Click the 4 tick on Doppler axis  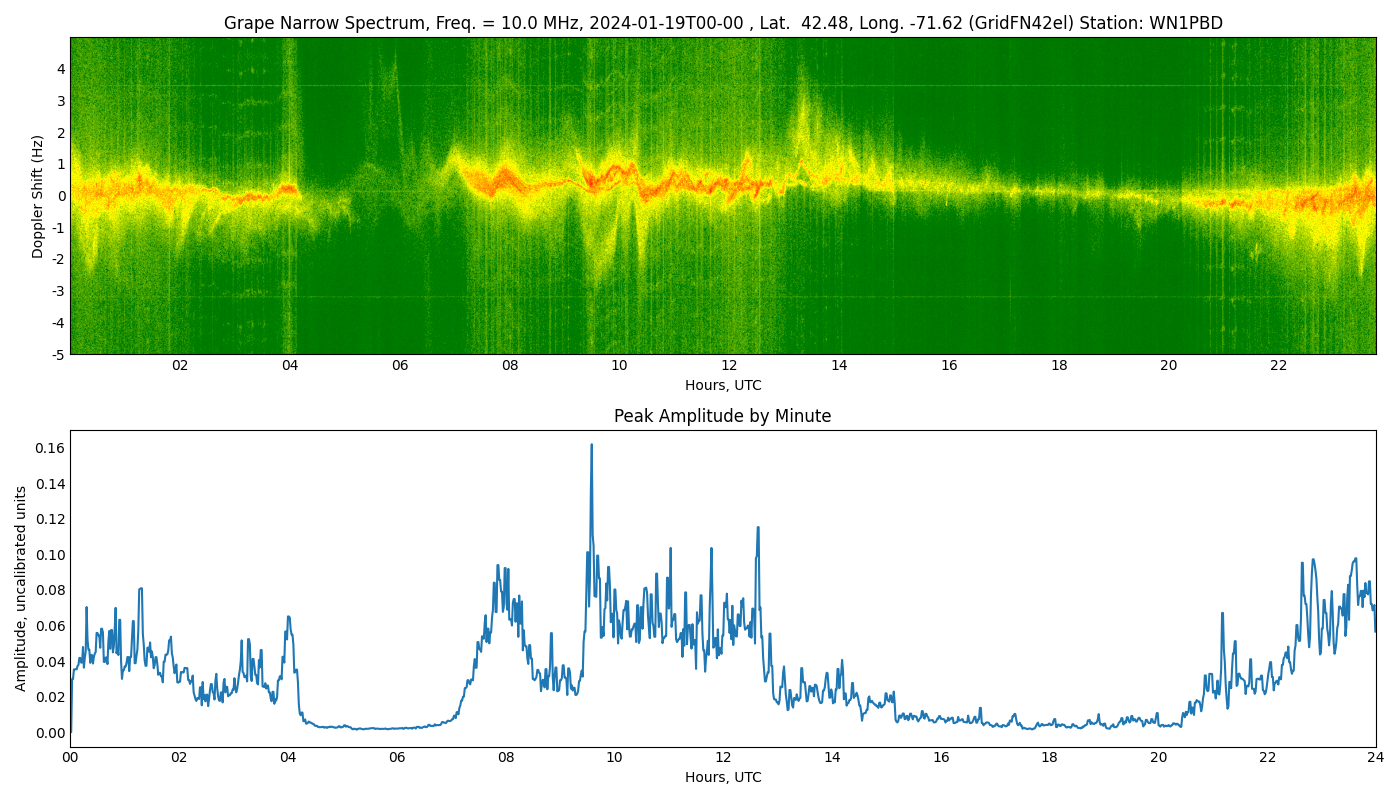(61, 69)
